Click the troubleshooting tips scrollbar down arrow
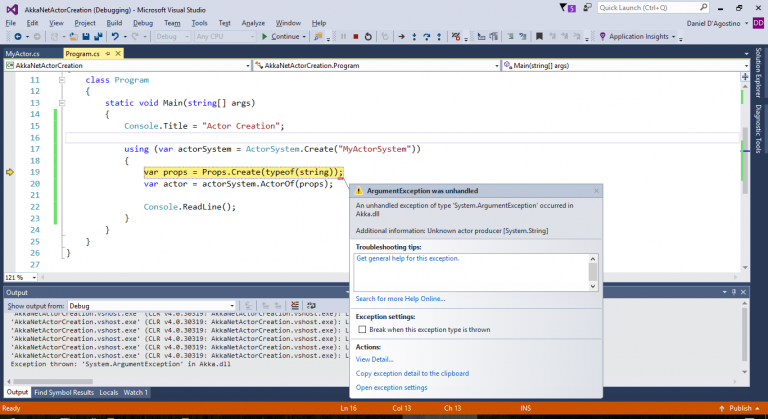768x419 pixels. click(593, 286)
